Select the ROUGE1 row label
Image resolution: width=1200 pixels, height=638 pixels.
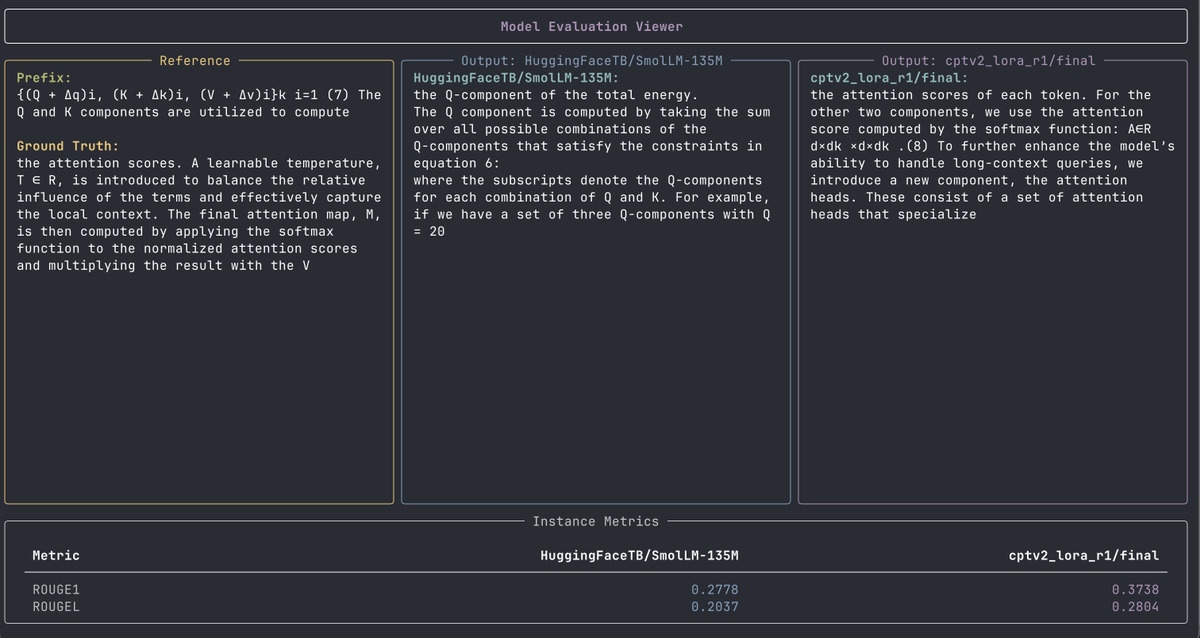pos(56,590)
